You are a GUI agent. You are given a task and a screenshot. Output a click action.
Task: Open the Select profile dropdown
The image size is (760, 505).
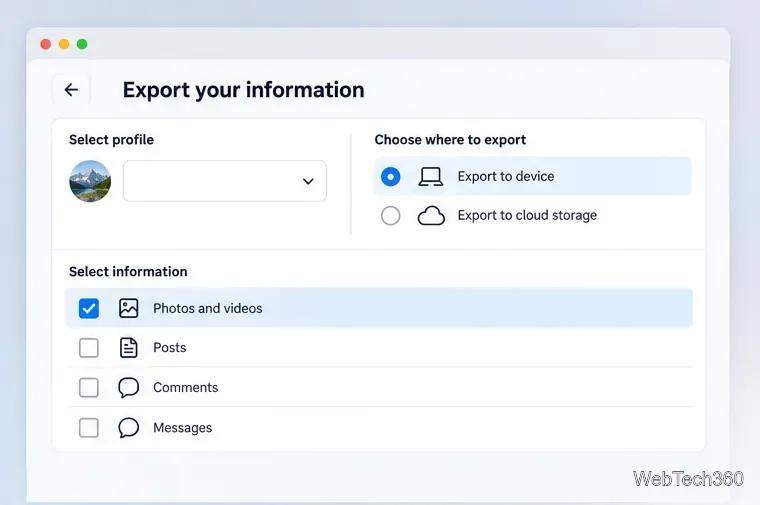pos(225,181)
